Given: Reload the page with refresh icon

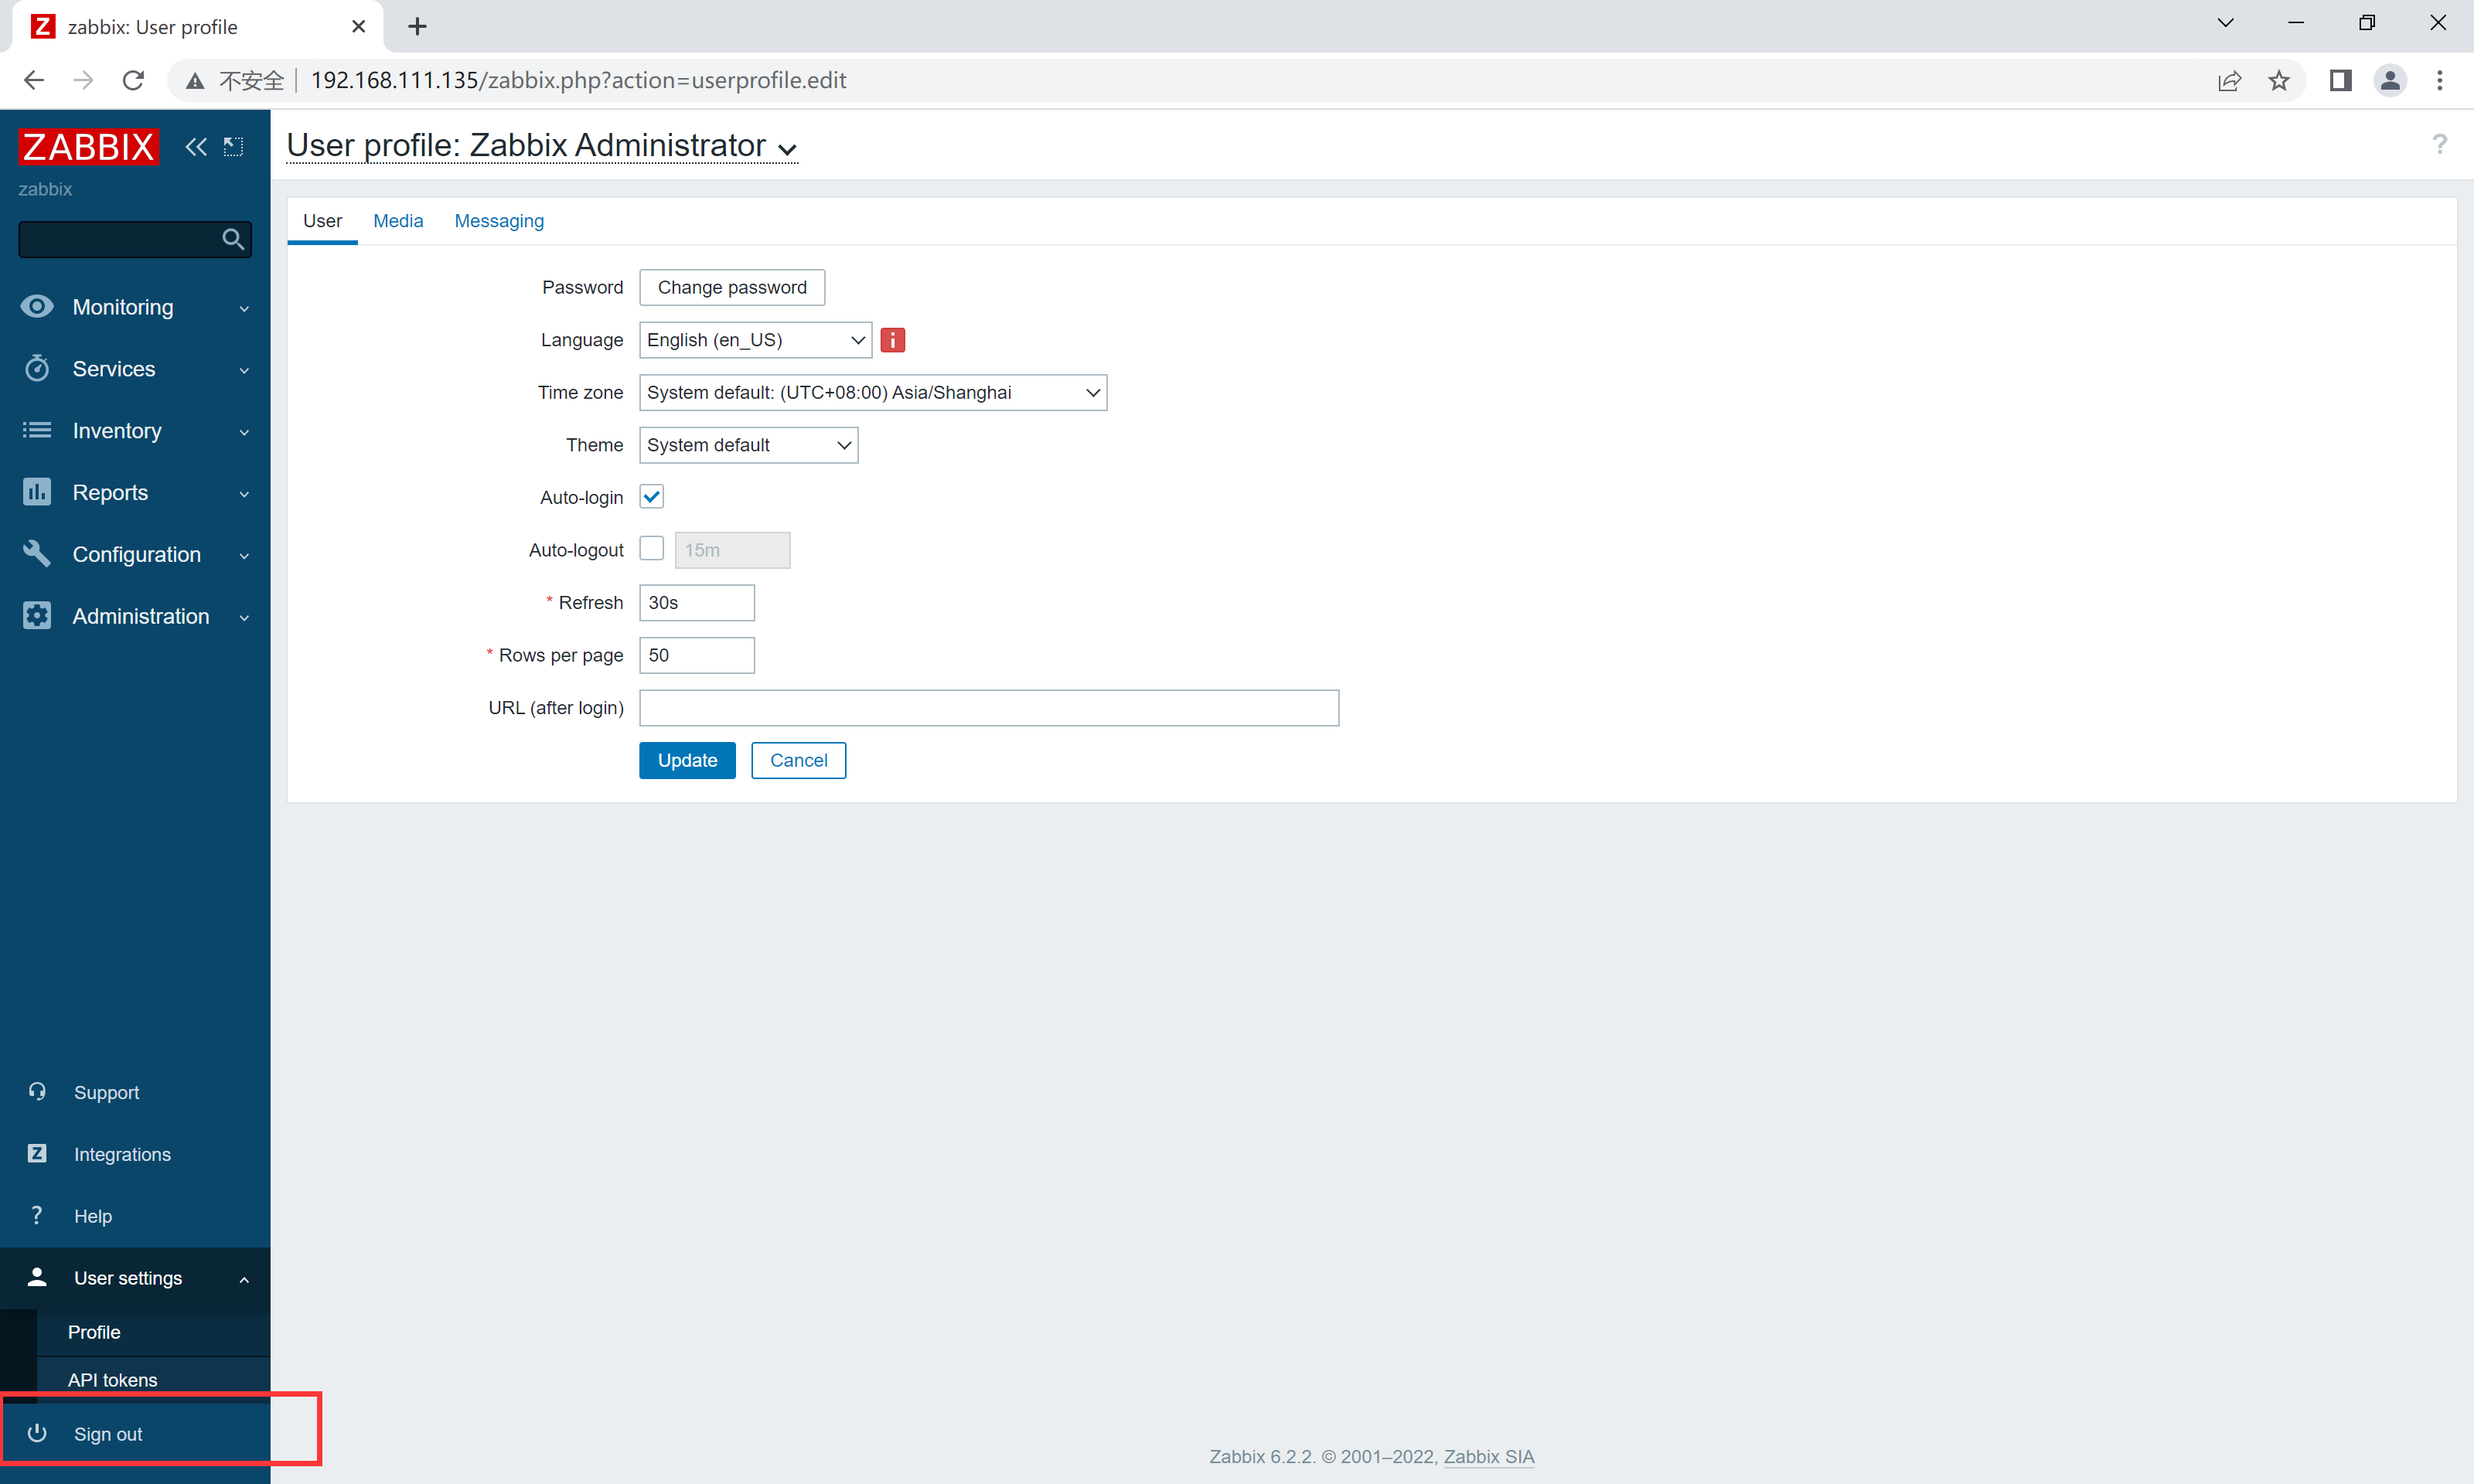Looking at the screenshot, I should [x=133, y=80].
